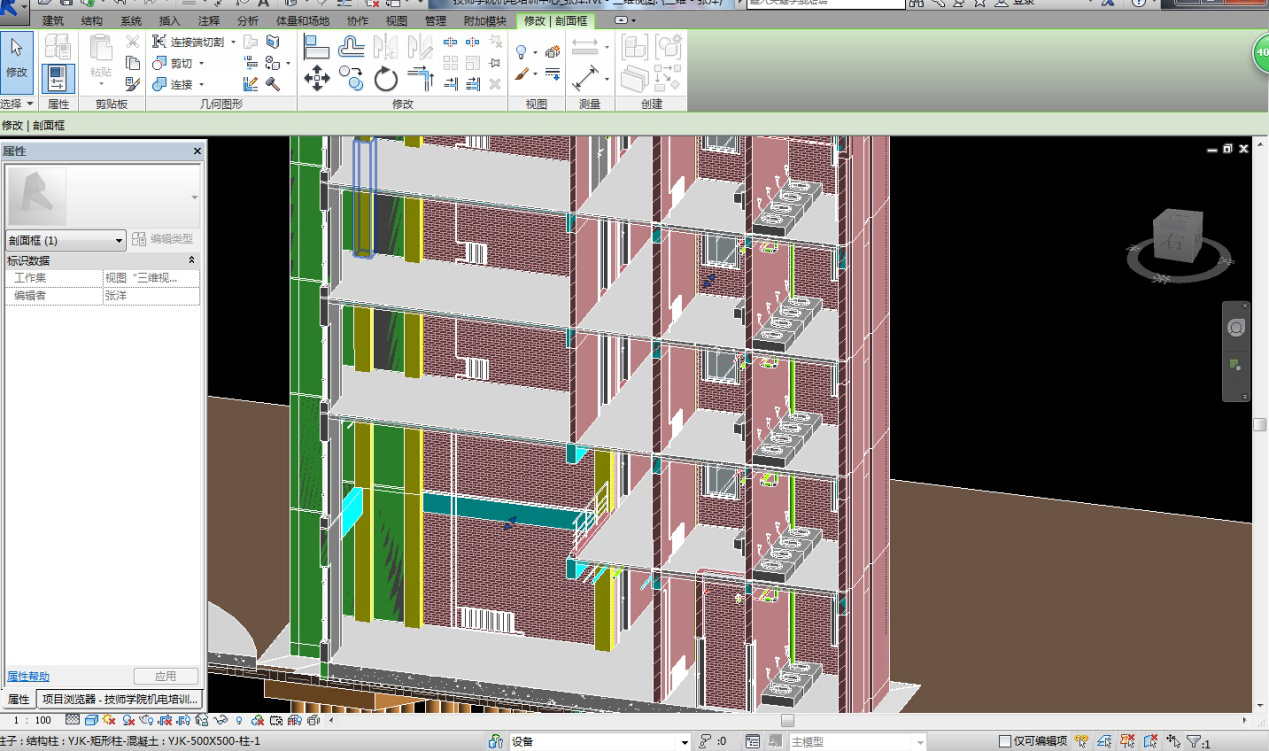Viewport: 1269px width, 751px height.
Task: Toggle the Properties palette button in ribbon
Action: 58,78
